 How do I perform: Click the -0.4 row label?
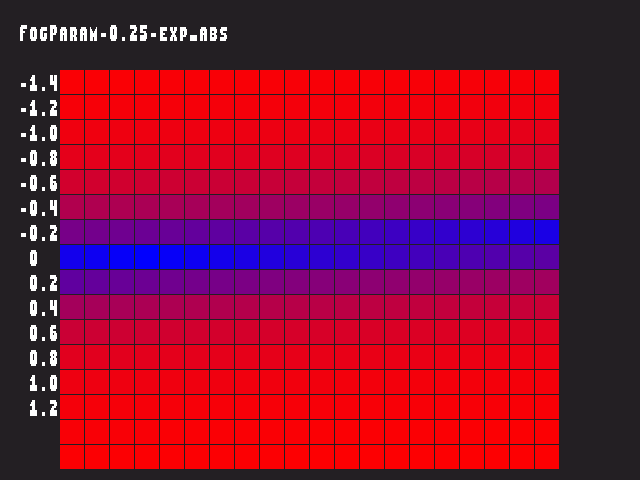pyautogui.click(x=39, y=208)
